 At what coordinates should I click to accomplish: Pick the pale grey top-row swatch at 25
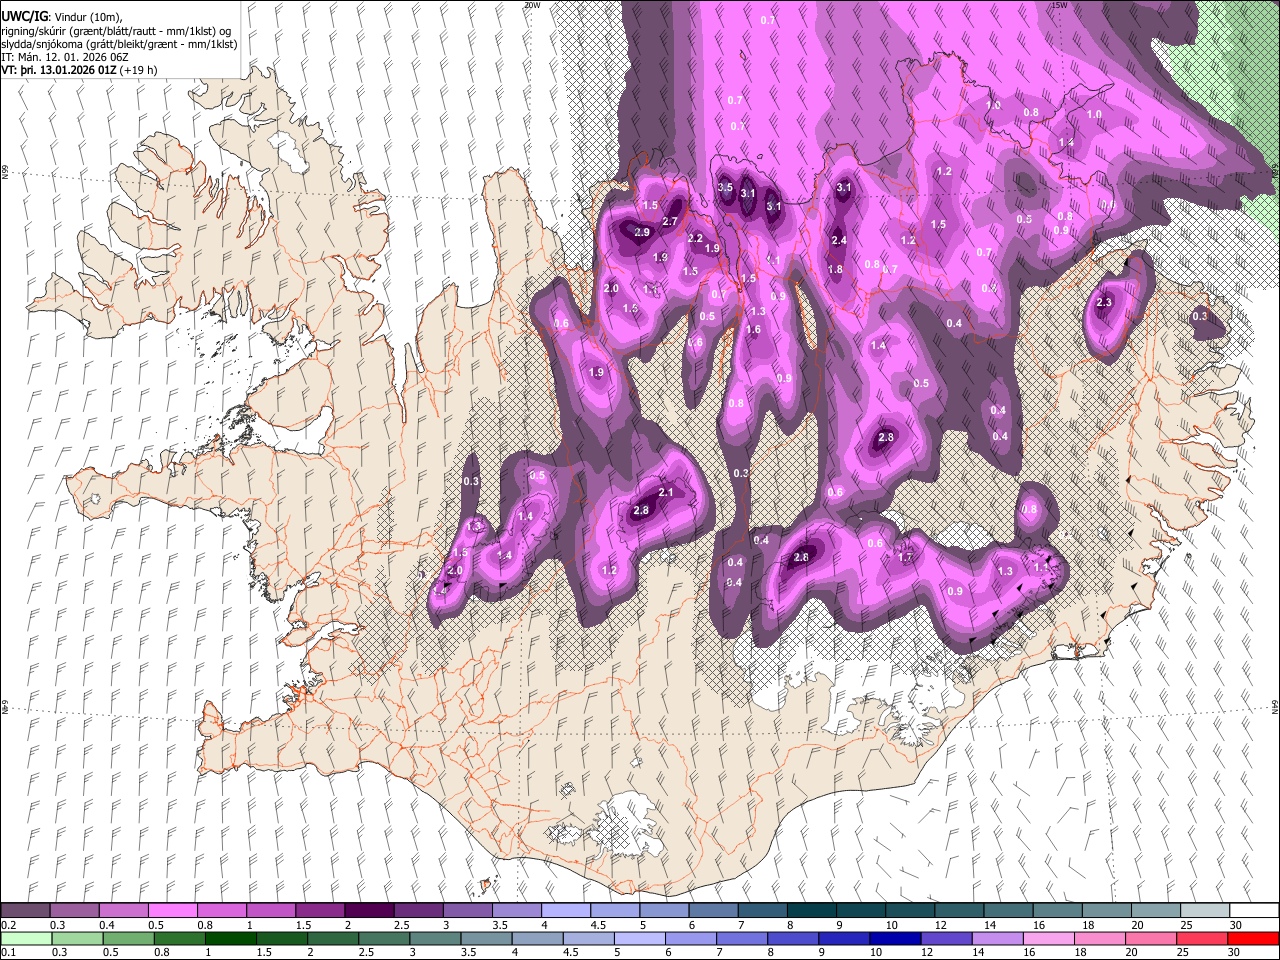(x=1205, y=911)
